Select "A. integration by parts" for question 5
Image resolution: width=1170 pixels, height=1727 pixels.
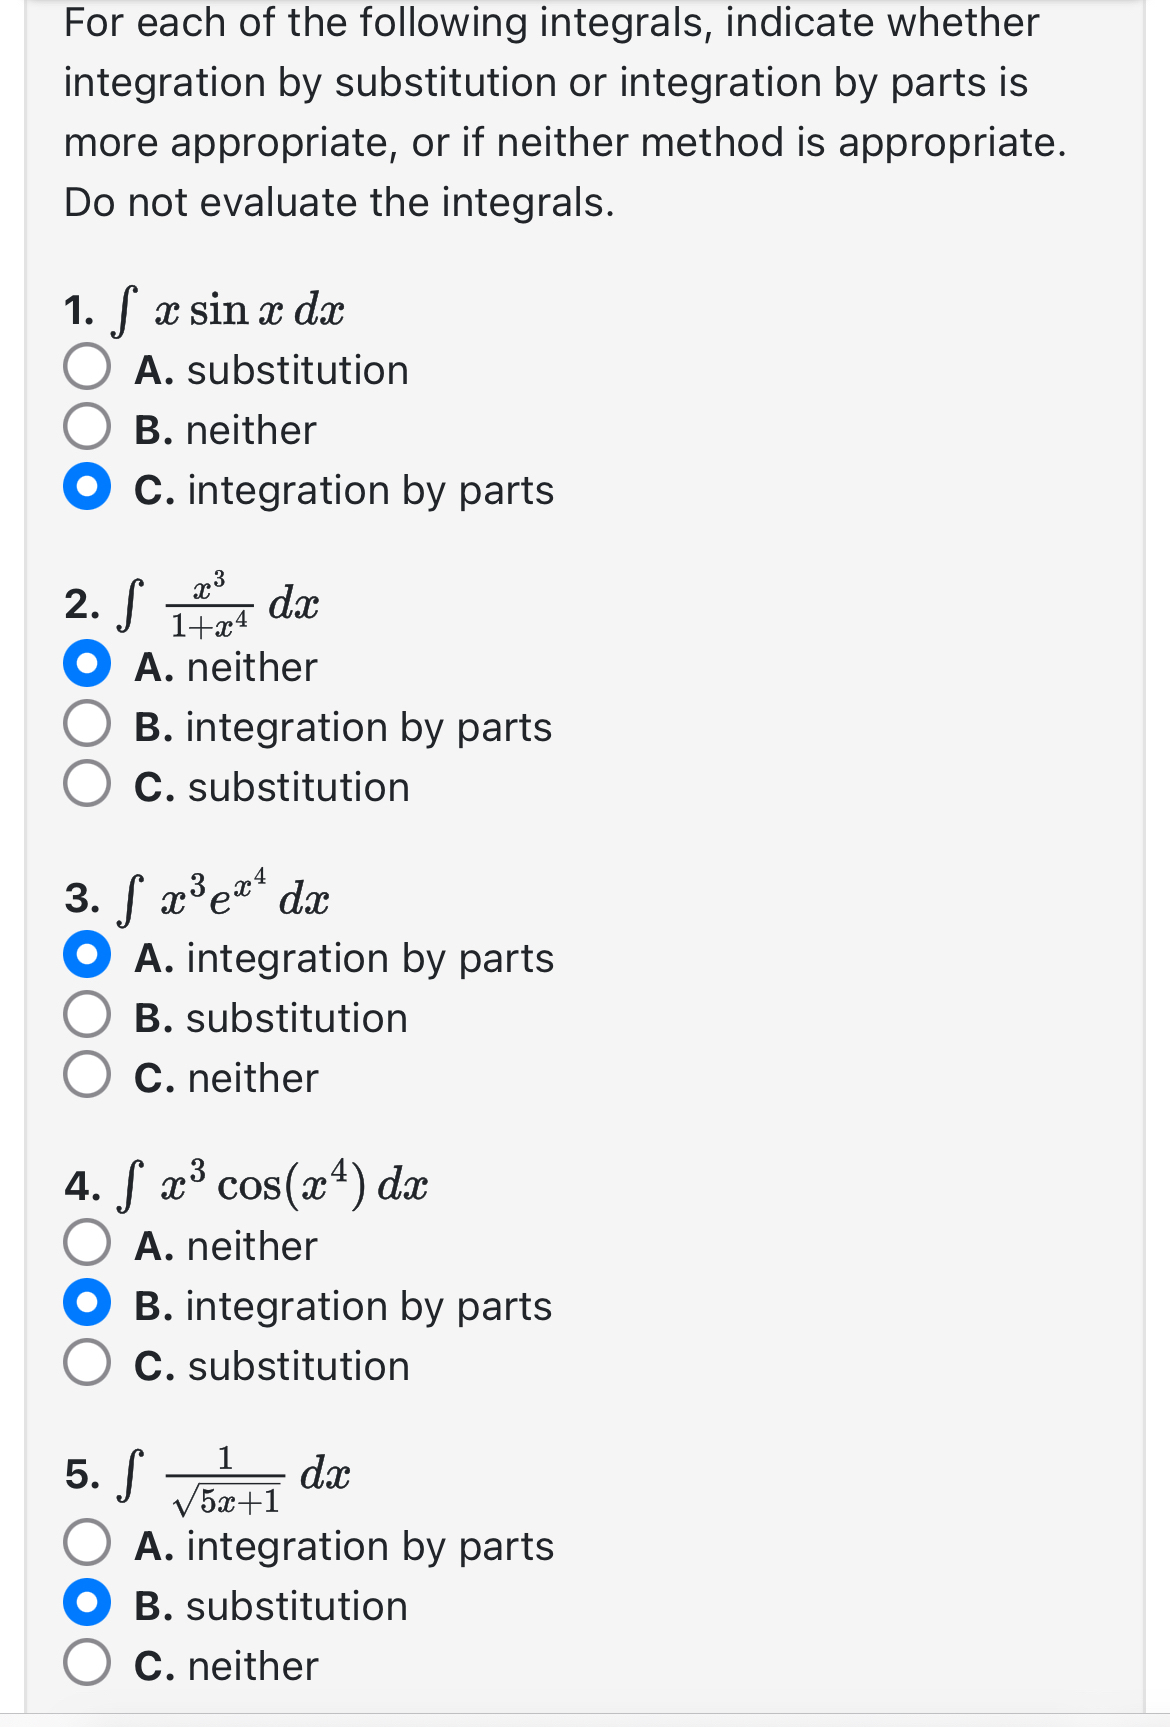coord(90,1545)
